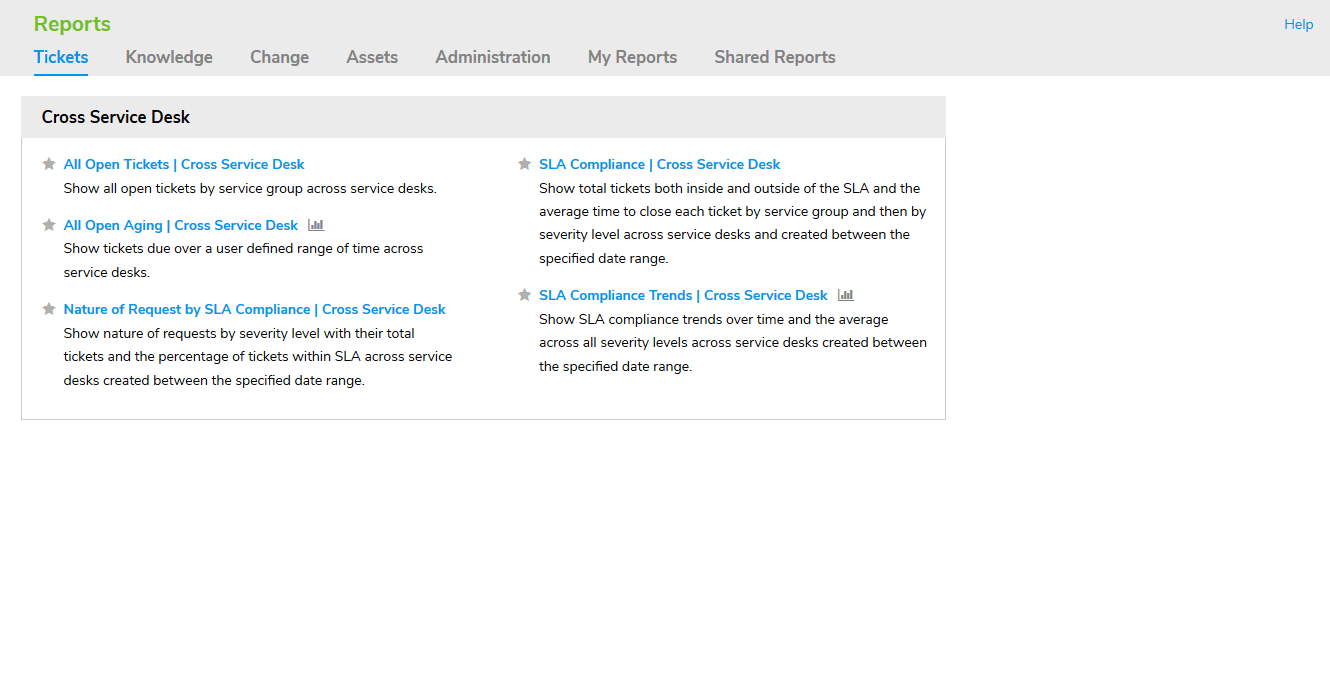Toggle star for SLA Compliance Trends report
Viewport: 1330px width, 694px height.
pos(524,295)
